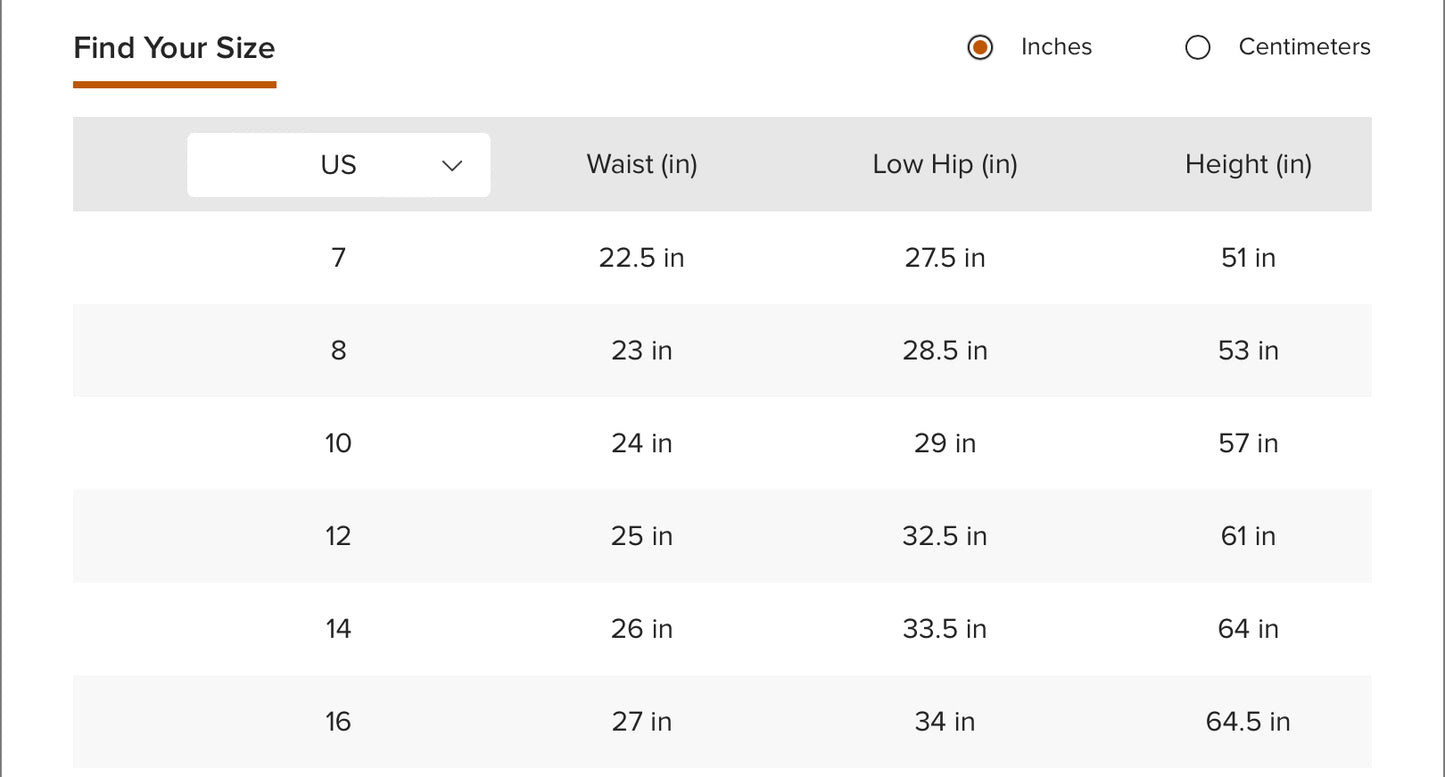Click the Height (in) column header

pos(1248,165)
